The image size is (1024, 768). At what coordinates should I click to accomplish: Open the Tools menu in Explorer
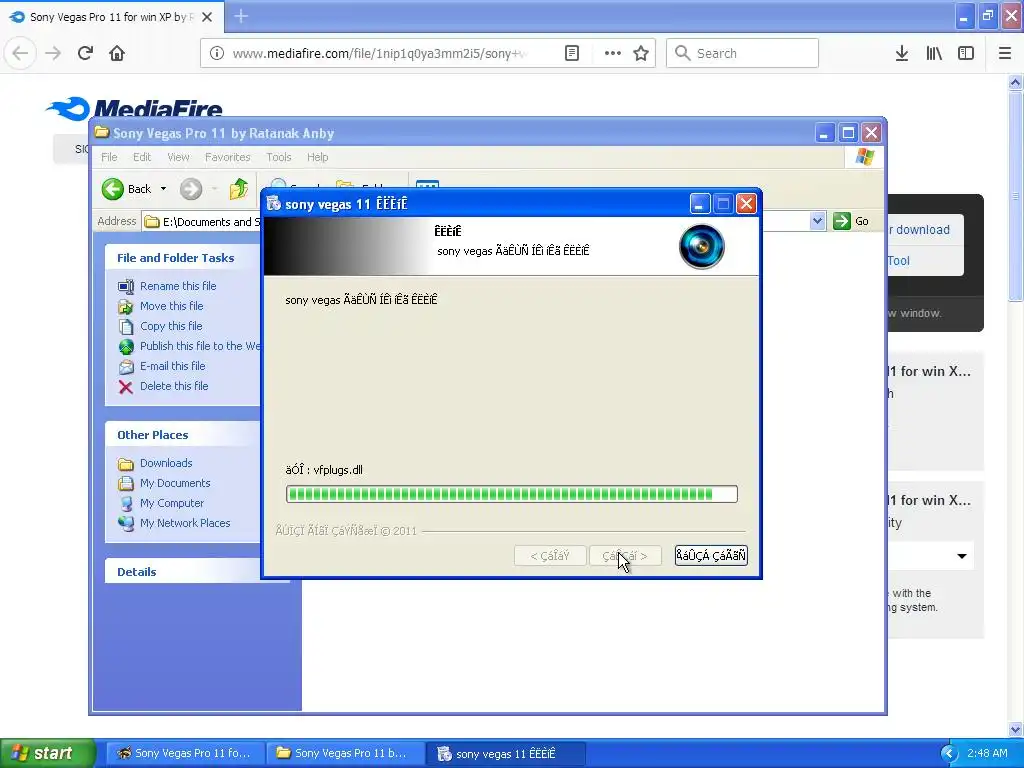pos(278,157)
